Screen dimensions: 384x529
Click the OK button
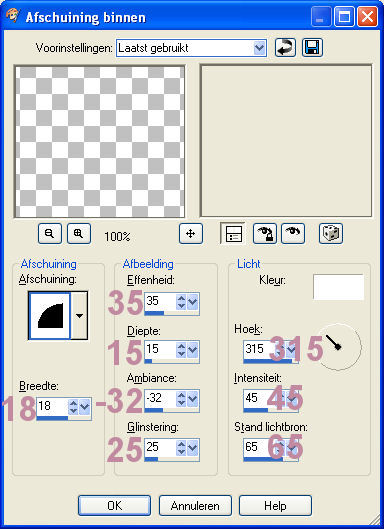[x=114, y=506]
